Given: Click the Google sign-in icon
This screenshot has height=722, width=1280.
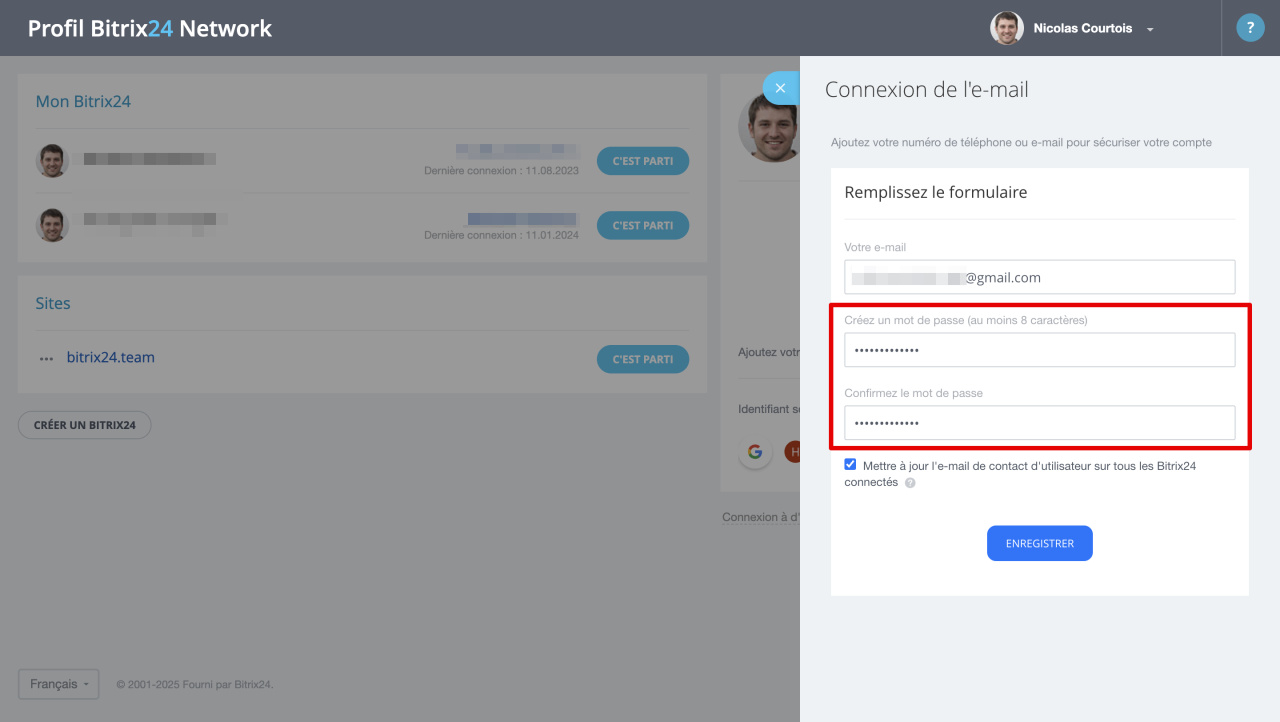Looking at the screenshot, I should click(755, 451).
